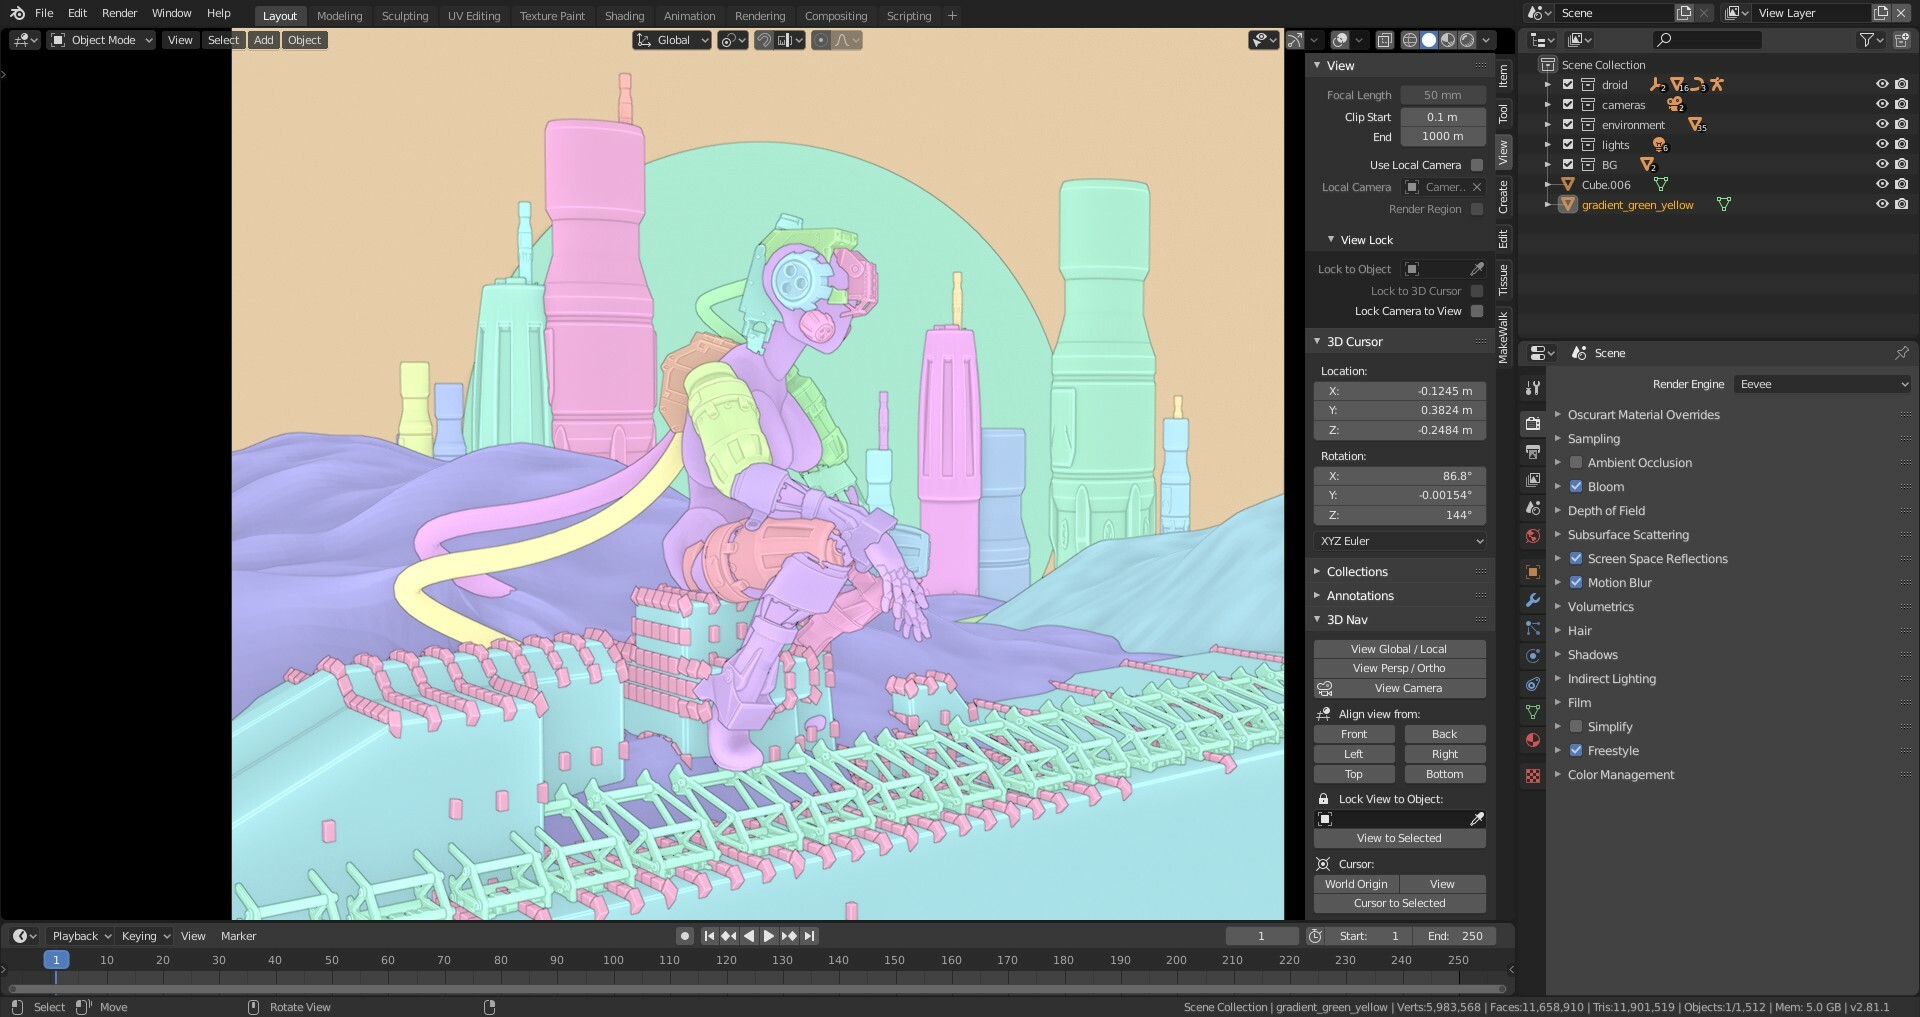The height and width of the screenshot is (1017, 1920).
Task: Open the World properties tab icon
Action: point(1532,536)
